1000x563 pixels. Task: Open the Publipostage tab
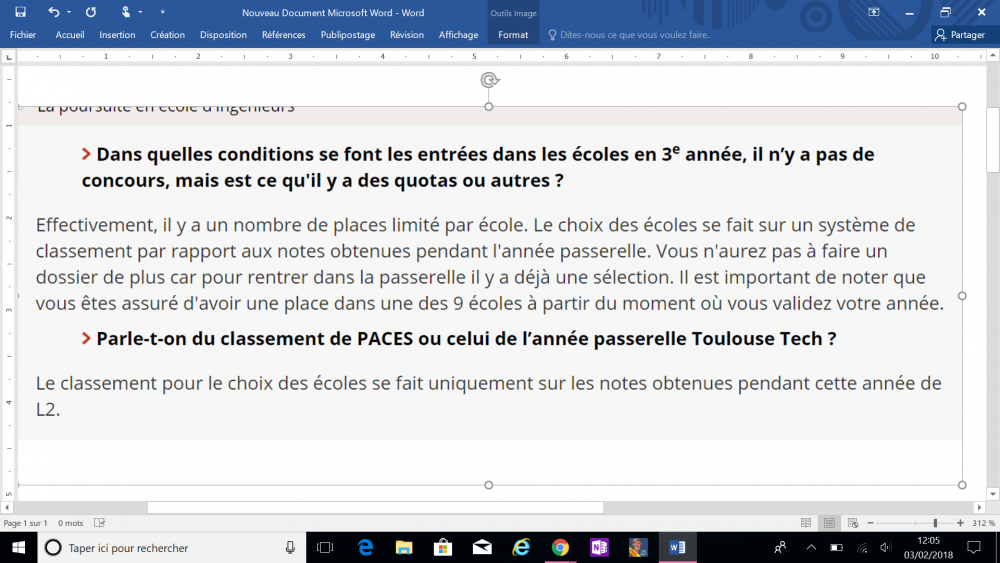click(348, 35)
